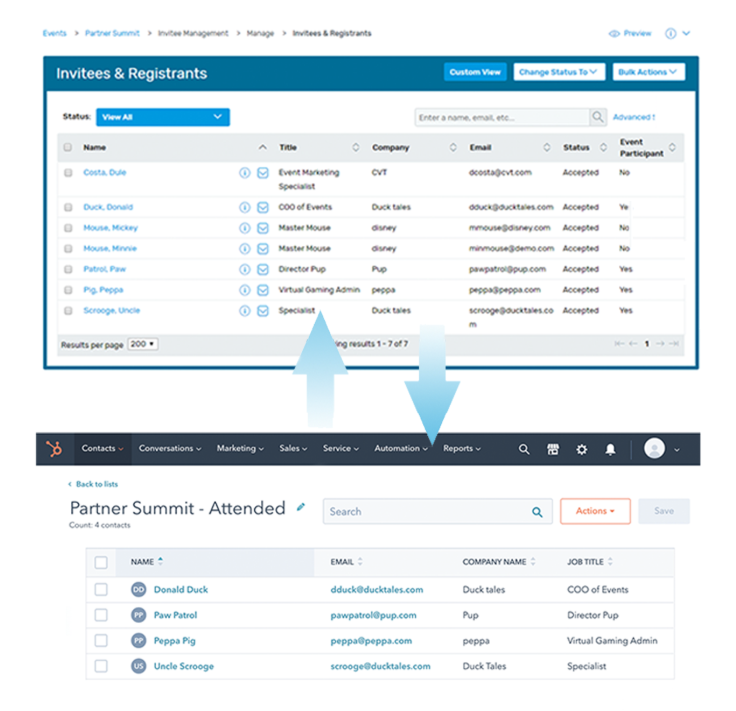Sort invitees by Title column
The image size is (736, 711).
[355, 147]
